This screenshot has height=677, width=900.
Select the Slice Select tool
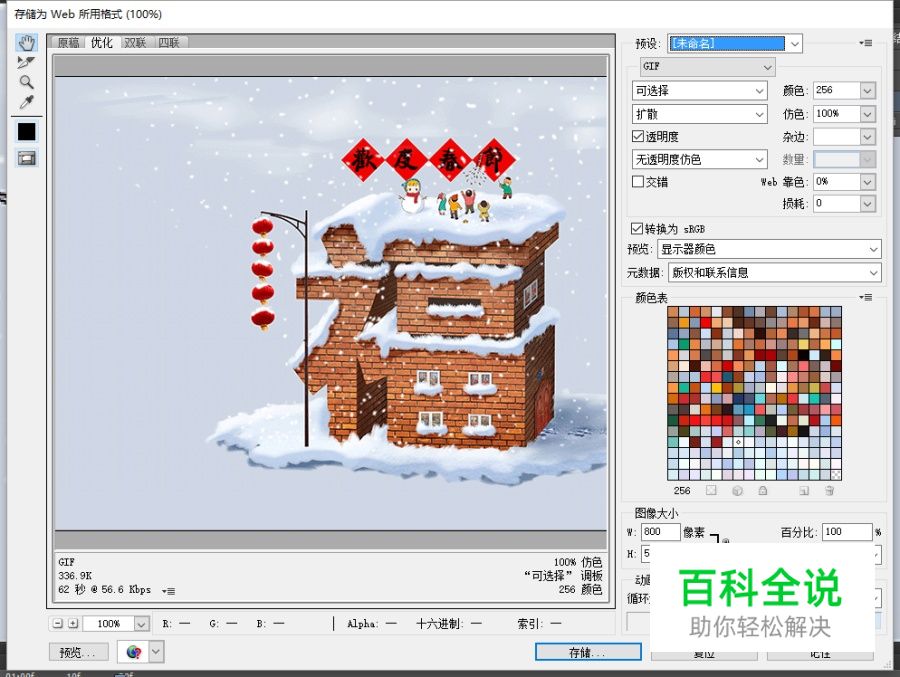[26, 62]
